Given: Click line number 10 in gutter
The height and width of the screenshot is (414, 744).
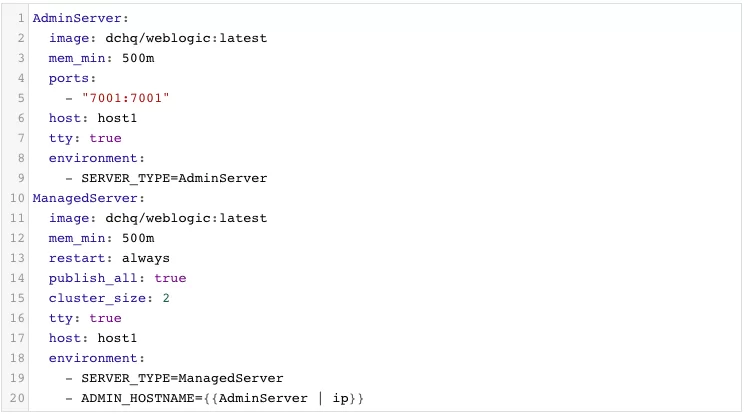Looking at the screenshot, I should pos(17,198).
